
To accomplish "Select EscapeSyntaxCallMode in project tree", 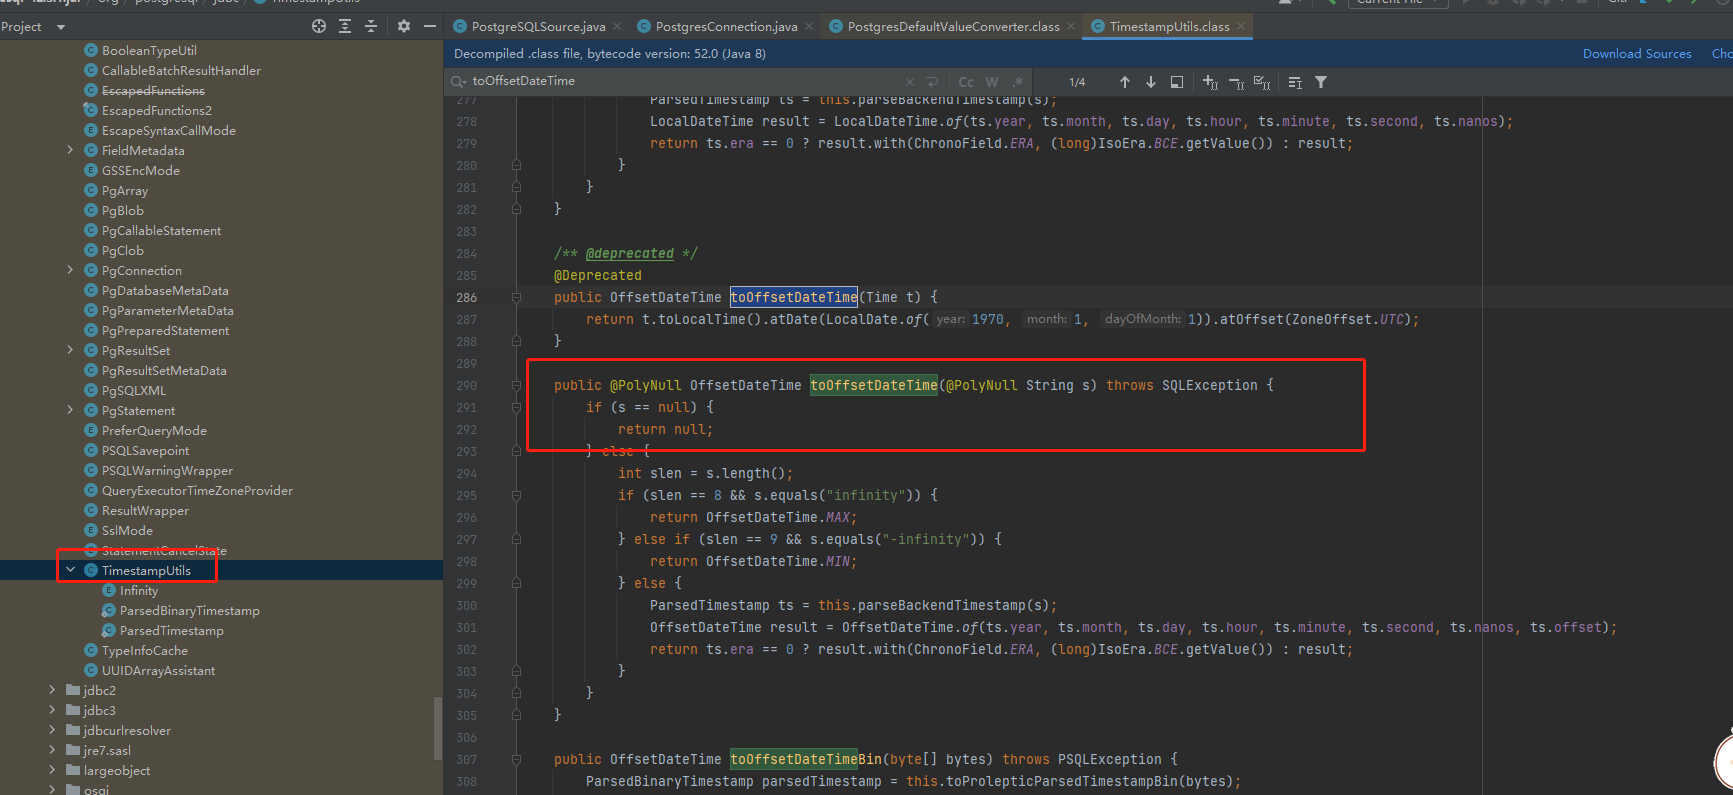I will pyautogui.click(x=168, y=130).
